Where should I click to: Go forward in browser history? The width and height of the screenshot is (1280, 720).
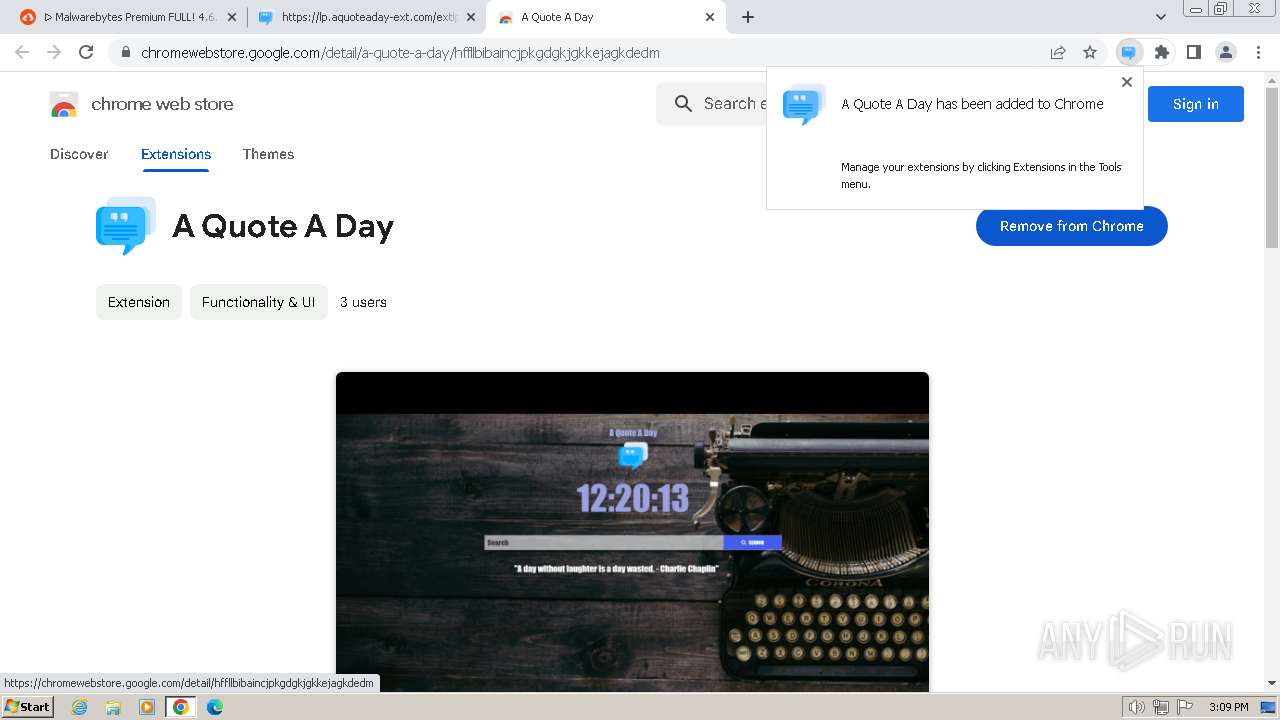54,52
